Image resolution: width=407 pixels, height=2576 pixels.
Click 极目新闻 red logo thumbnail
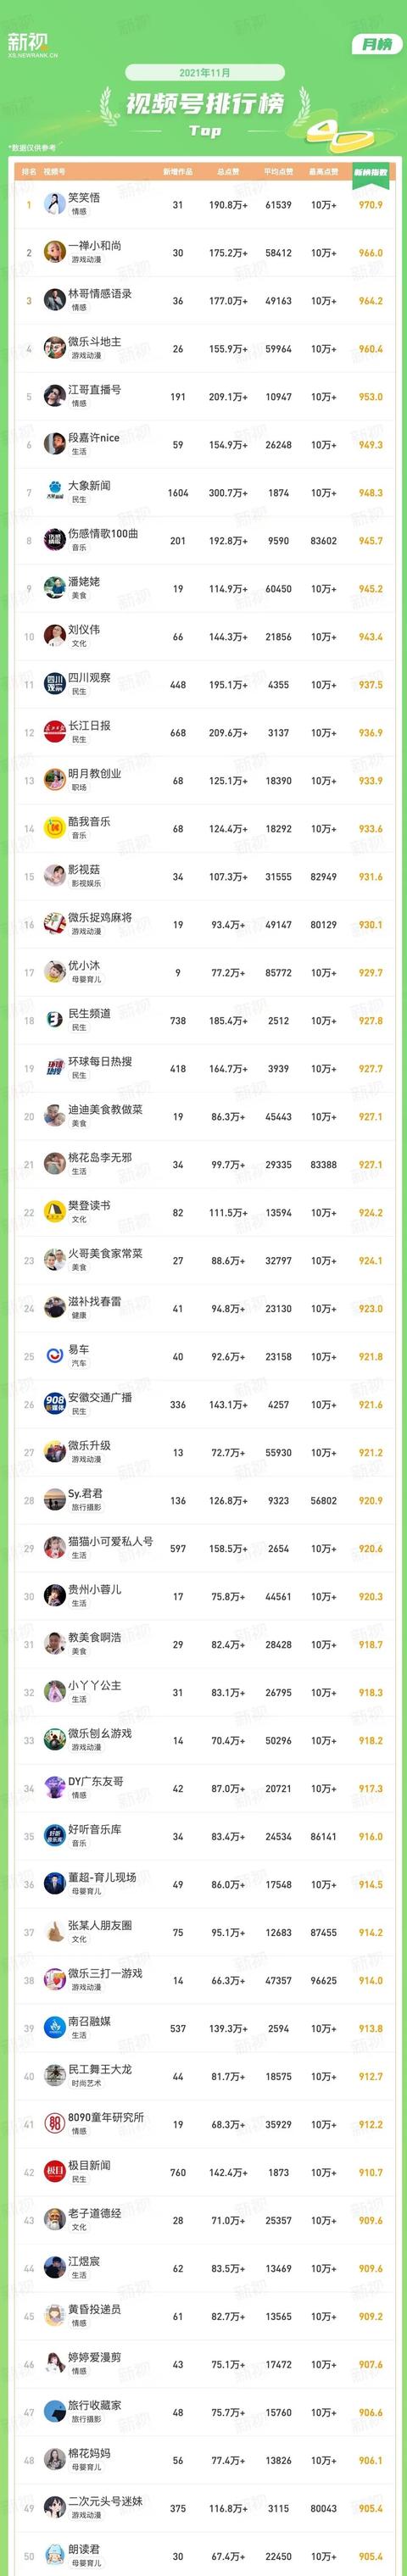click(x=54, y=2173)
